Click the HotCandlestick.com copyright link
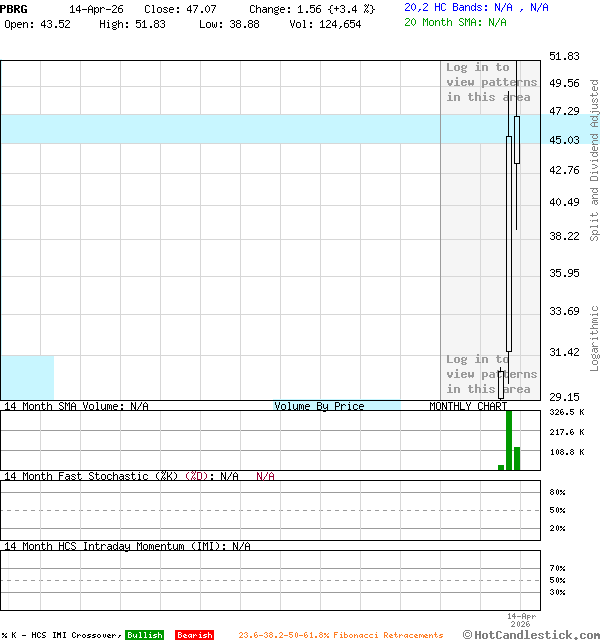Image resolution: width=600 pixels, height=640 pixels. 531,634
